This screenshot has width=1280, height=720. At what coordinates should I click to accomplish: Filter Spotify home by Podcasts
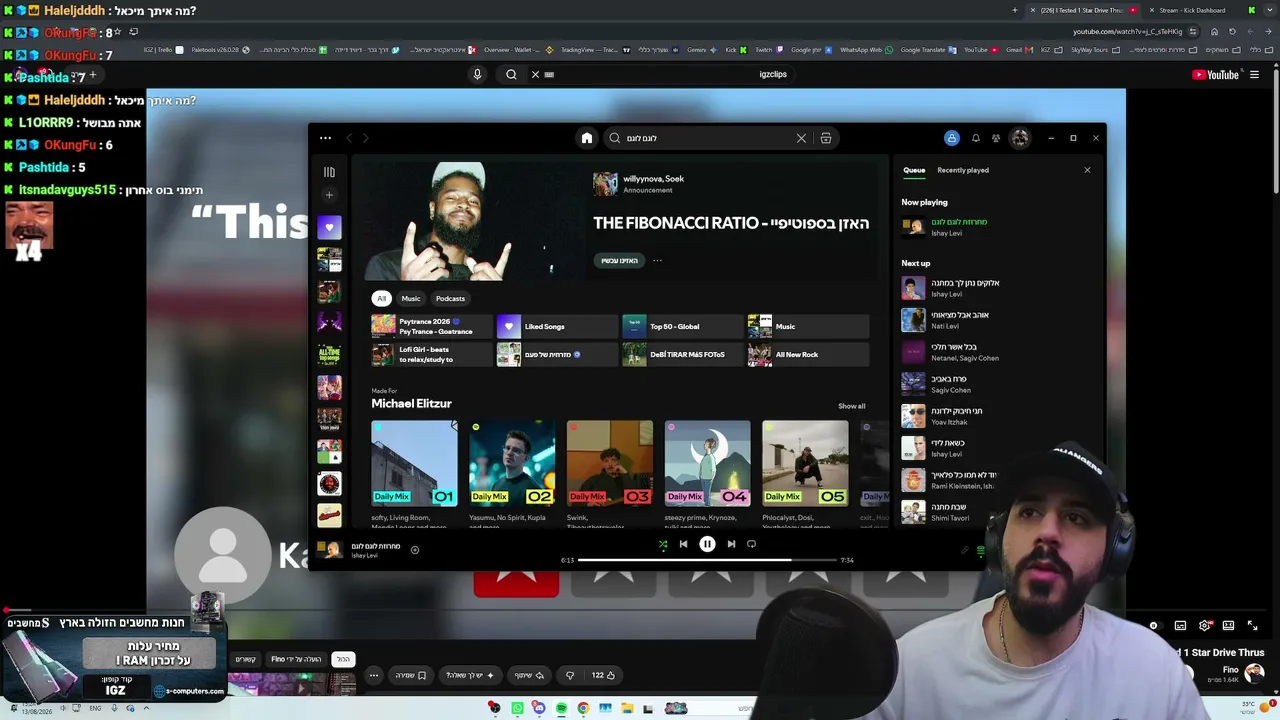(x=450, y=298)
